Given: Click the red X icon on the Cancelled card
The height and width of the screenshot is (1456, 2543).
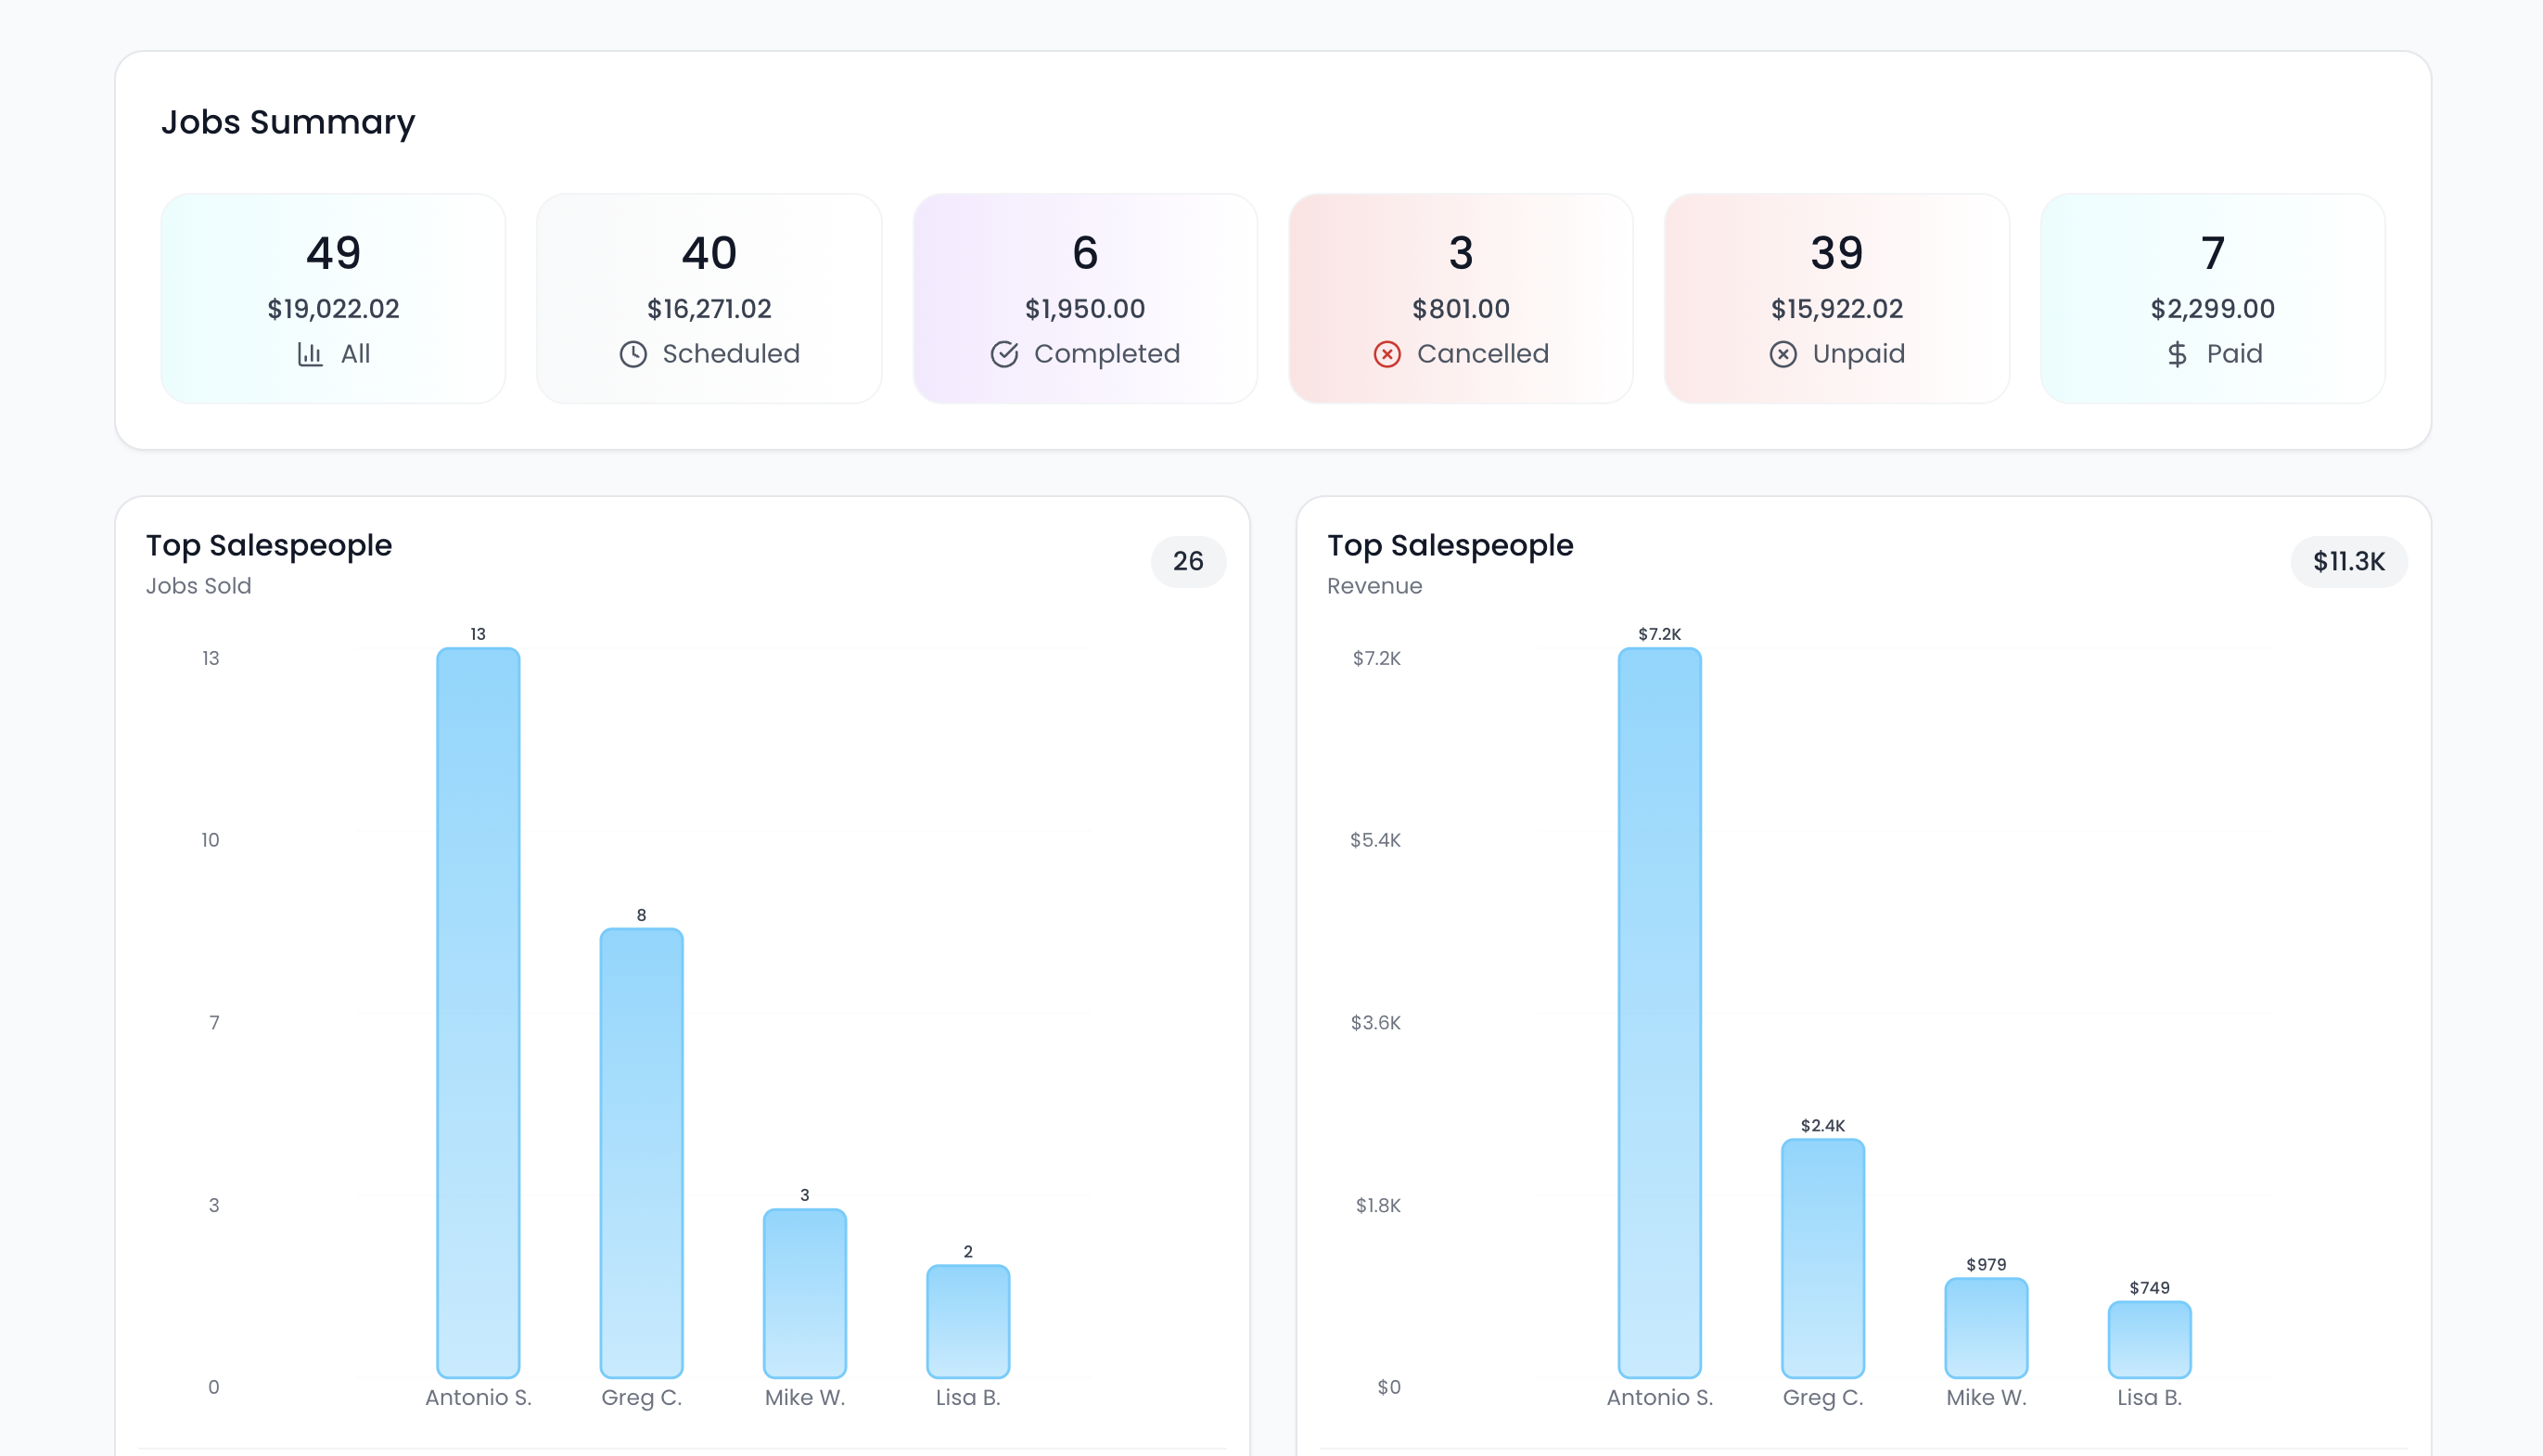Looking at the screenshot, I should [x=1387, y=354].
